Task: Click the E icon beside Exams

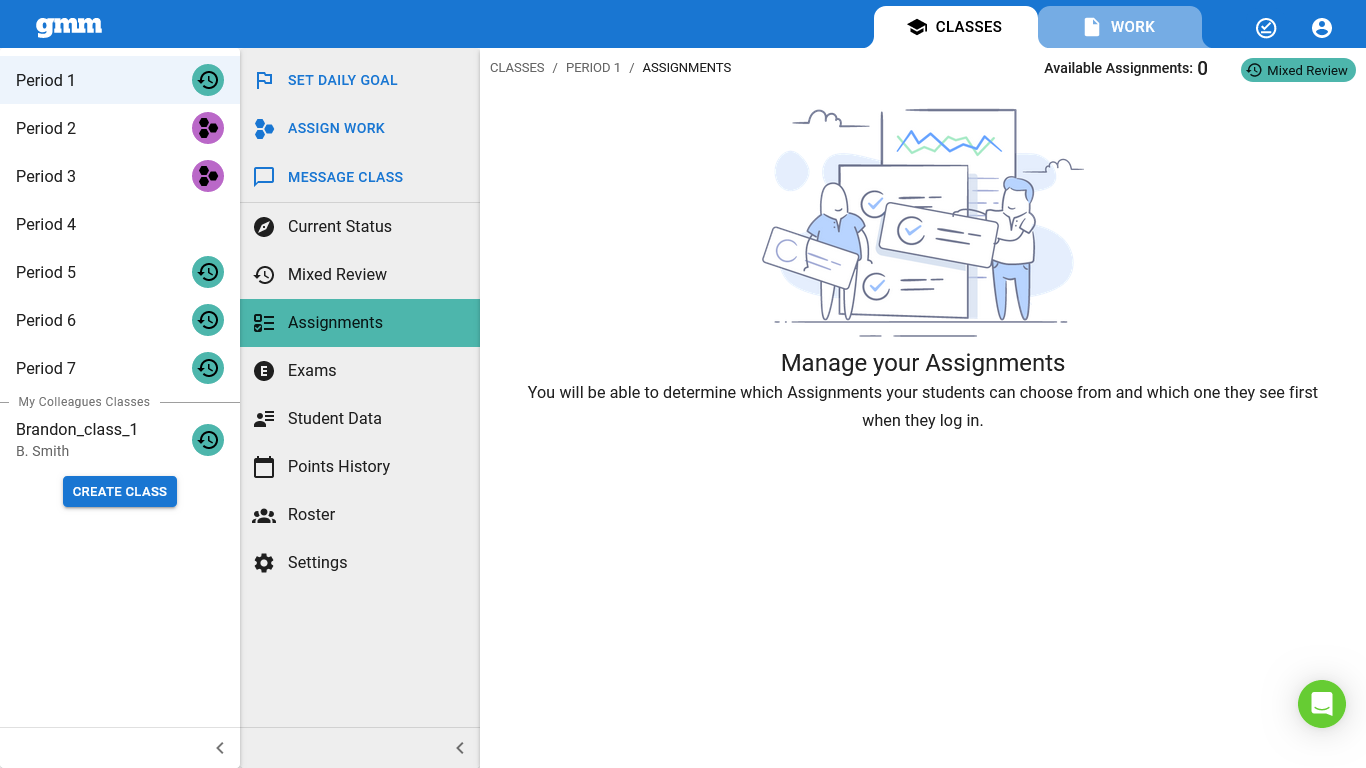Action: click(x=264, y=370)
